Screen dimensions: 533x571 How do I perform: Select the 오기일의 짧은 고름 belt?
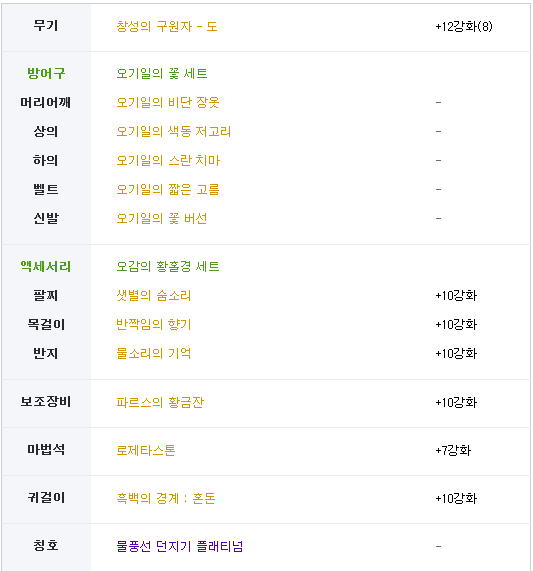(x=168, y=190)
